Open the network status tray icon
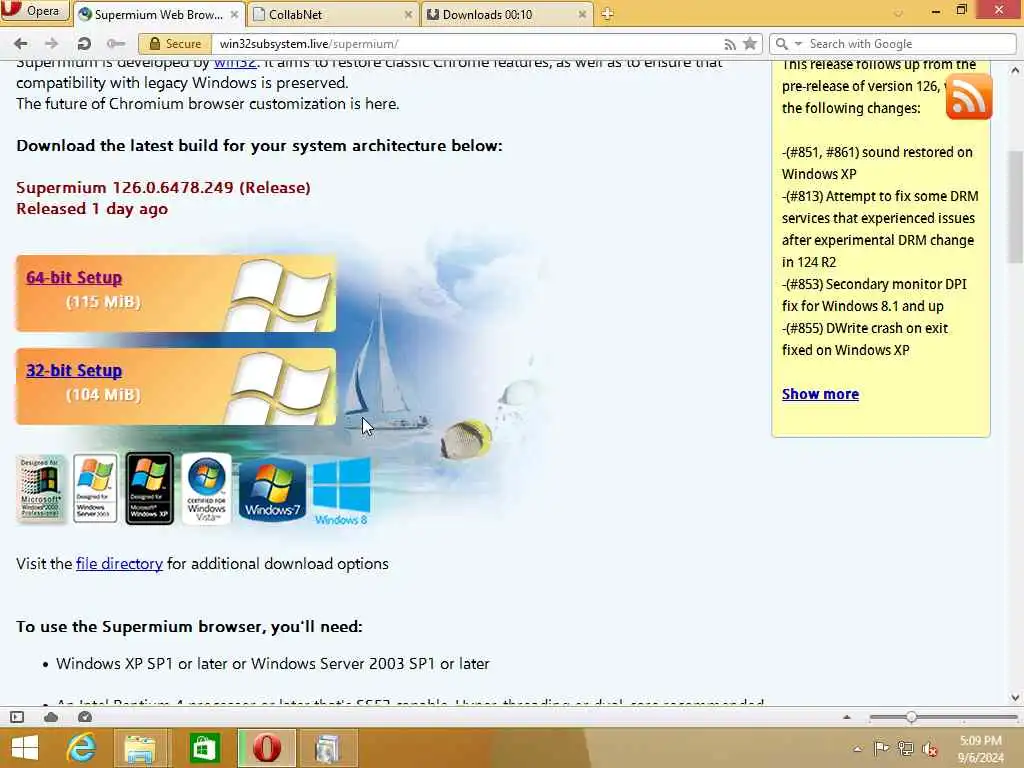This screenshot has height=768, width=1024. 905,748
